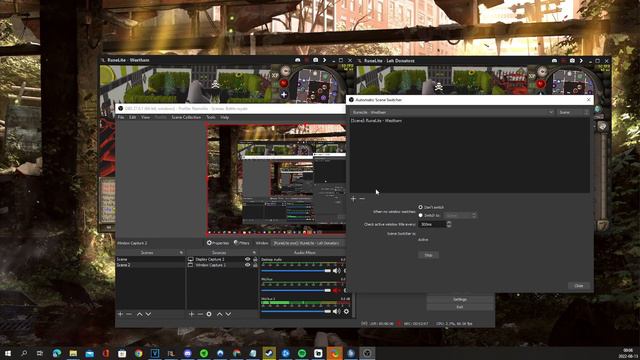Select Scene 2 in Scenes list

[x=150, y=265]
